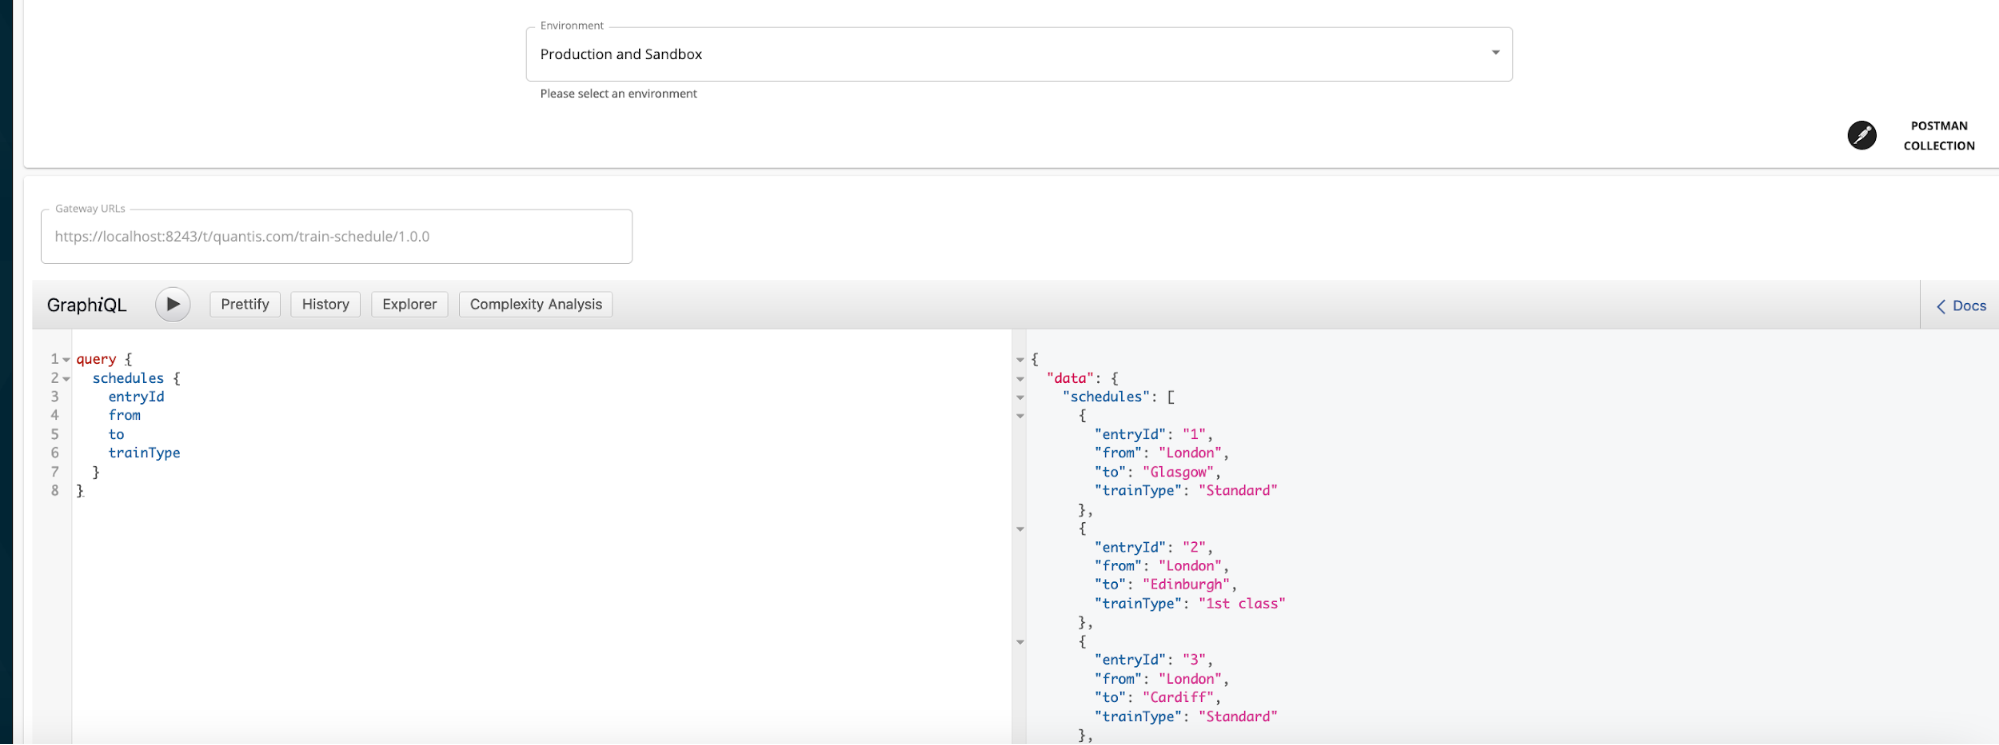Click the "1st class" trainType value

point(1241,603)
